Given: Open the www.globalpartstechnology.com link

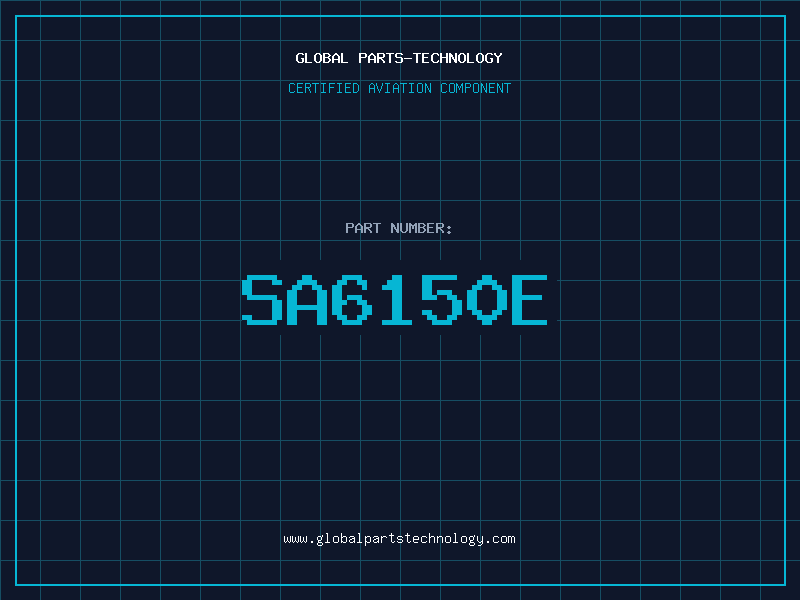Looking at the screenshot, I should pos(399,539).
